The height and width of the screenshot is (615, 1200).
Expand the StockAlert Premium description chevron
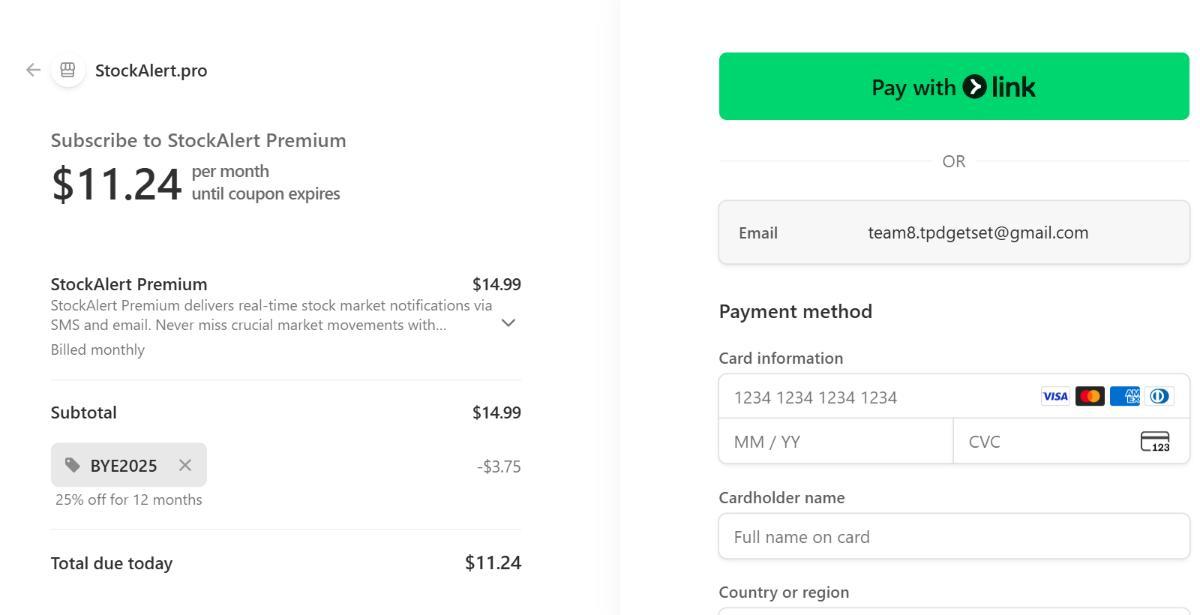click(508, 322)
